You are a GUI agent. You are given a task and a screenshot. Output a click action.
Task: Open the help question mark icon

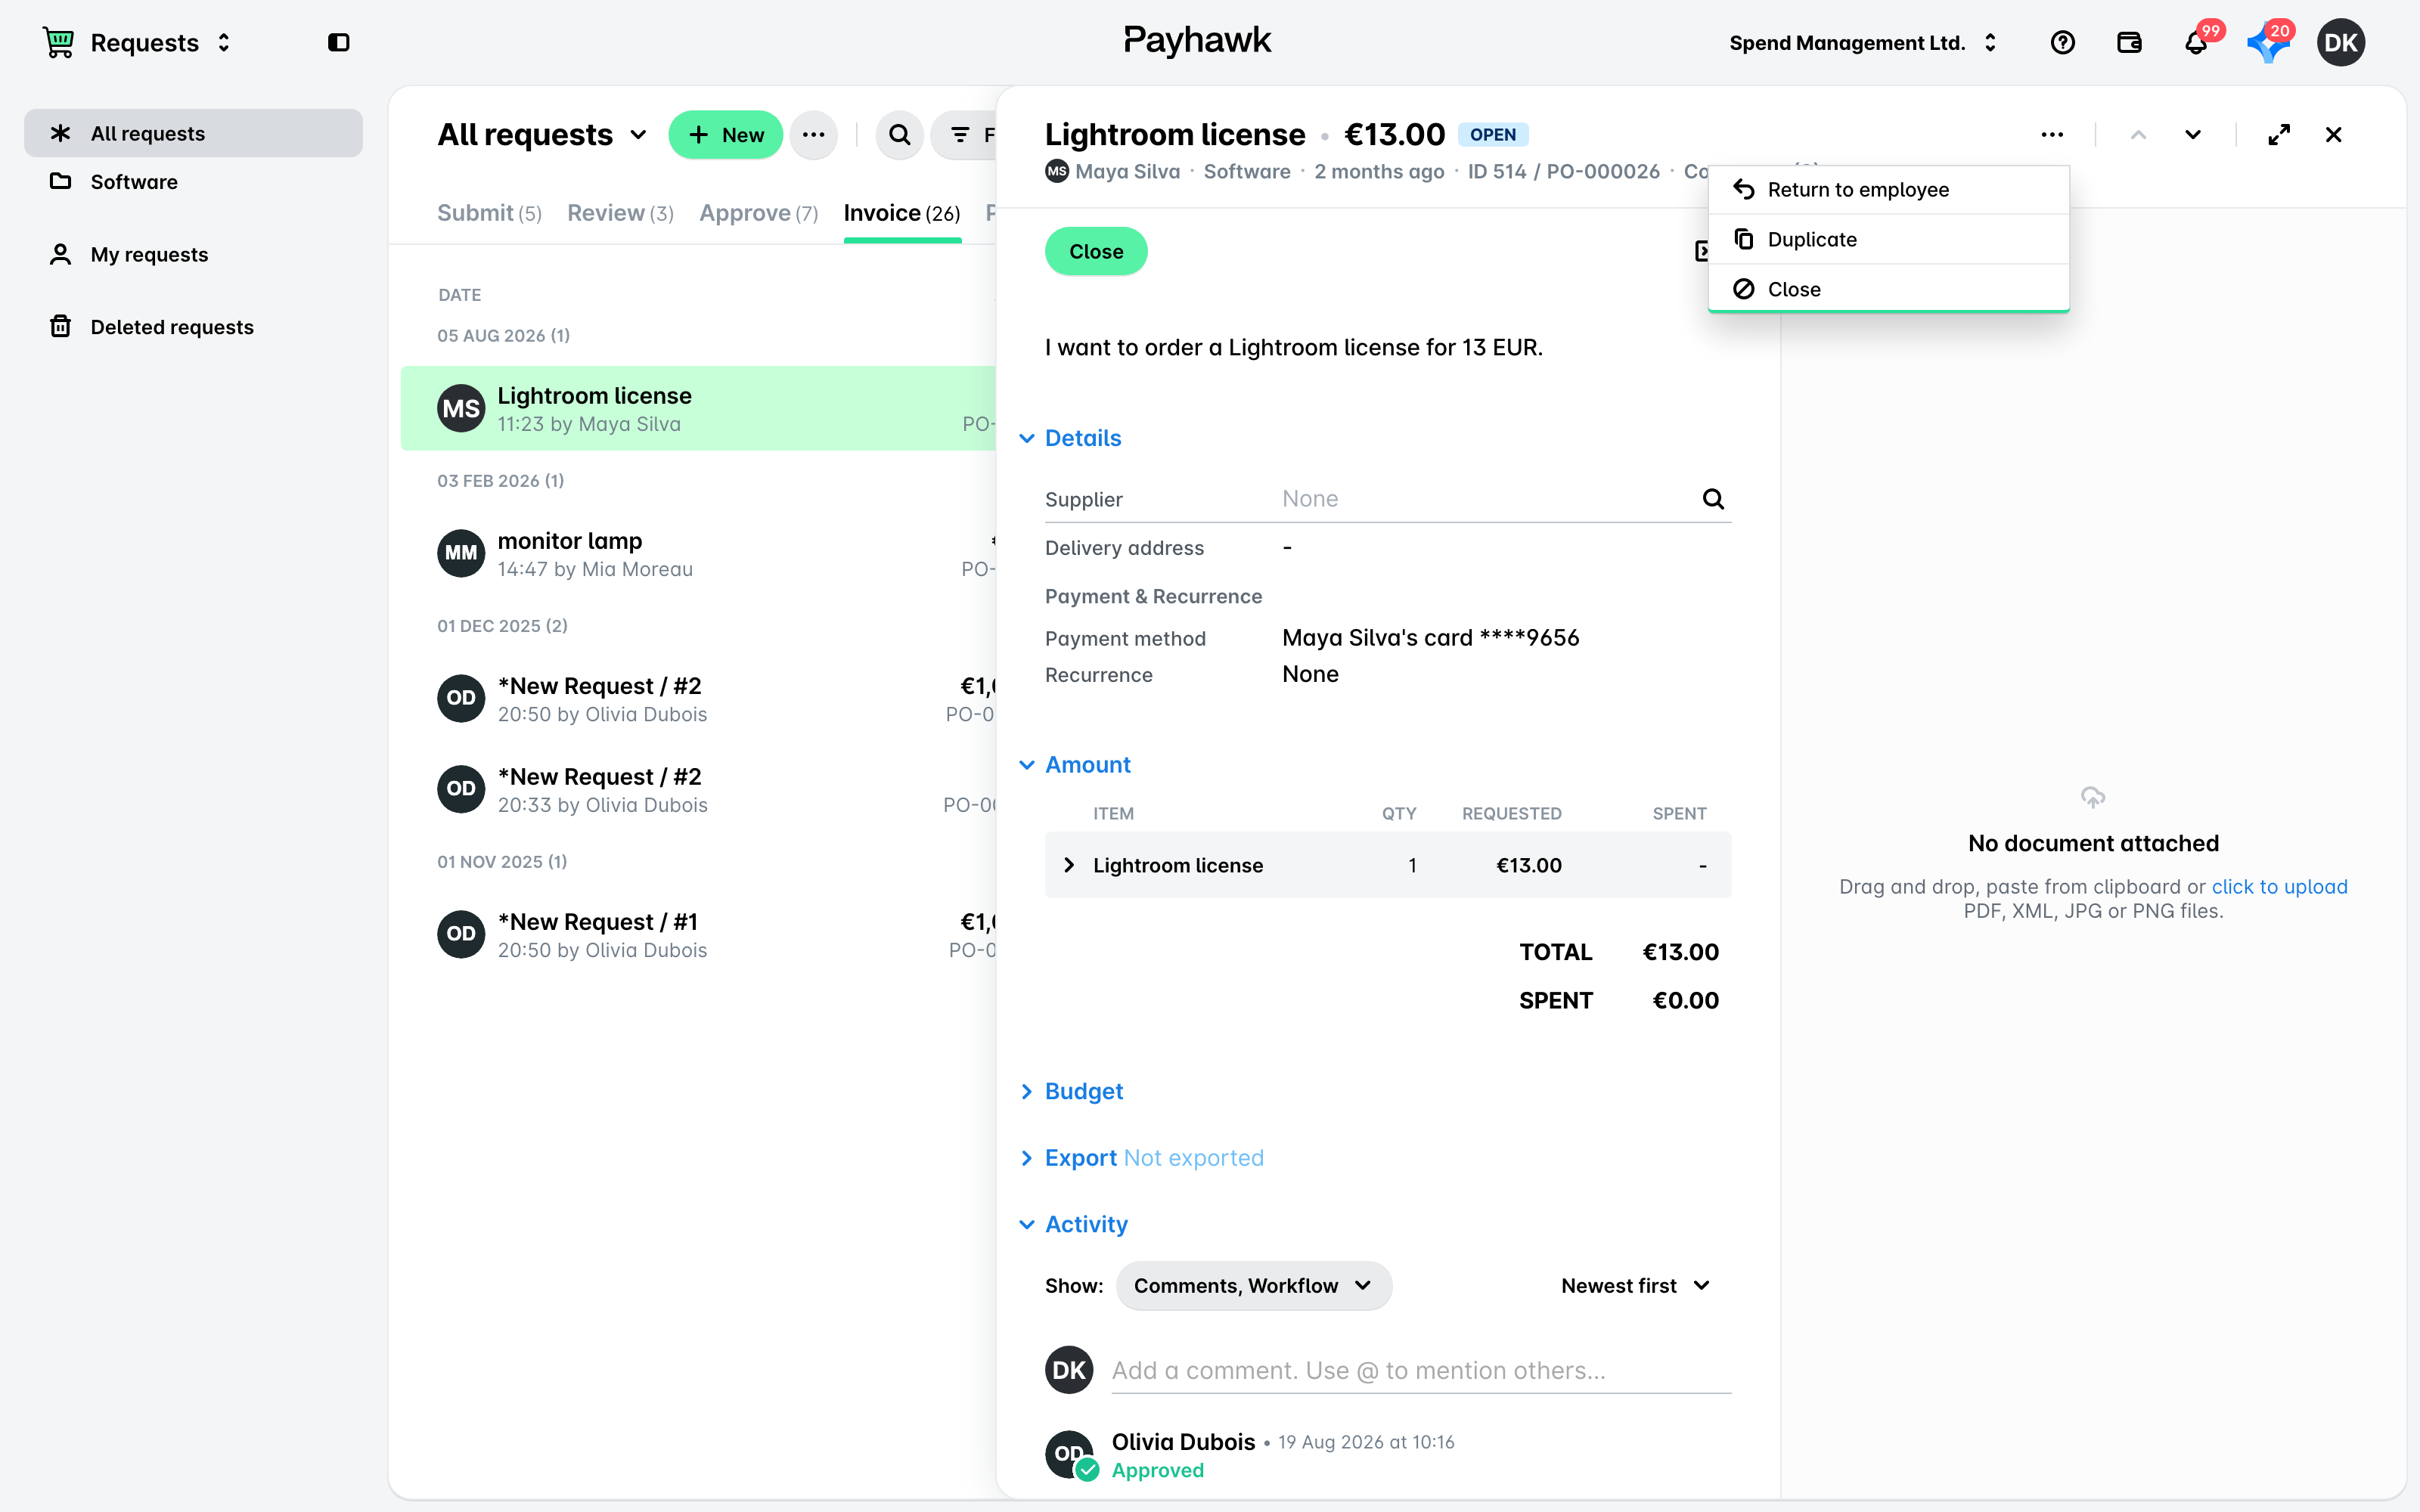2062,42
